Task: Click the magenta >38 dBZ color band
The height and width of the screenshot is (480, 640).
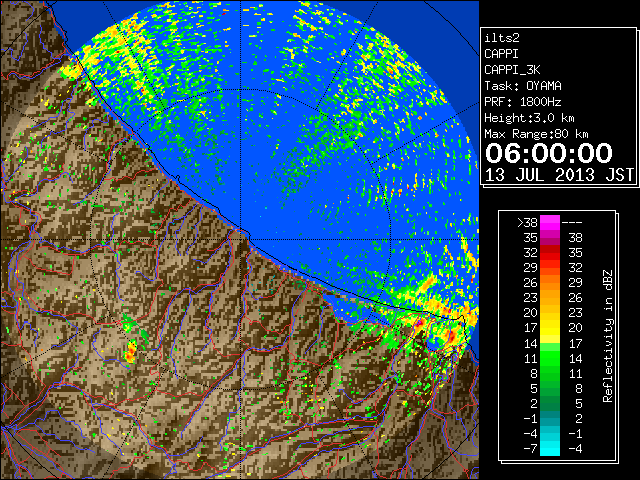Action: point(550,223)
